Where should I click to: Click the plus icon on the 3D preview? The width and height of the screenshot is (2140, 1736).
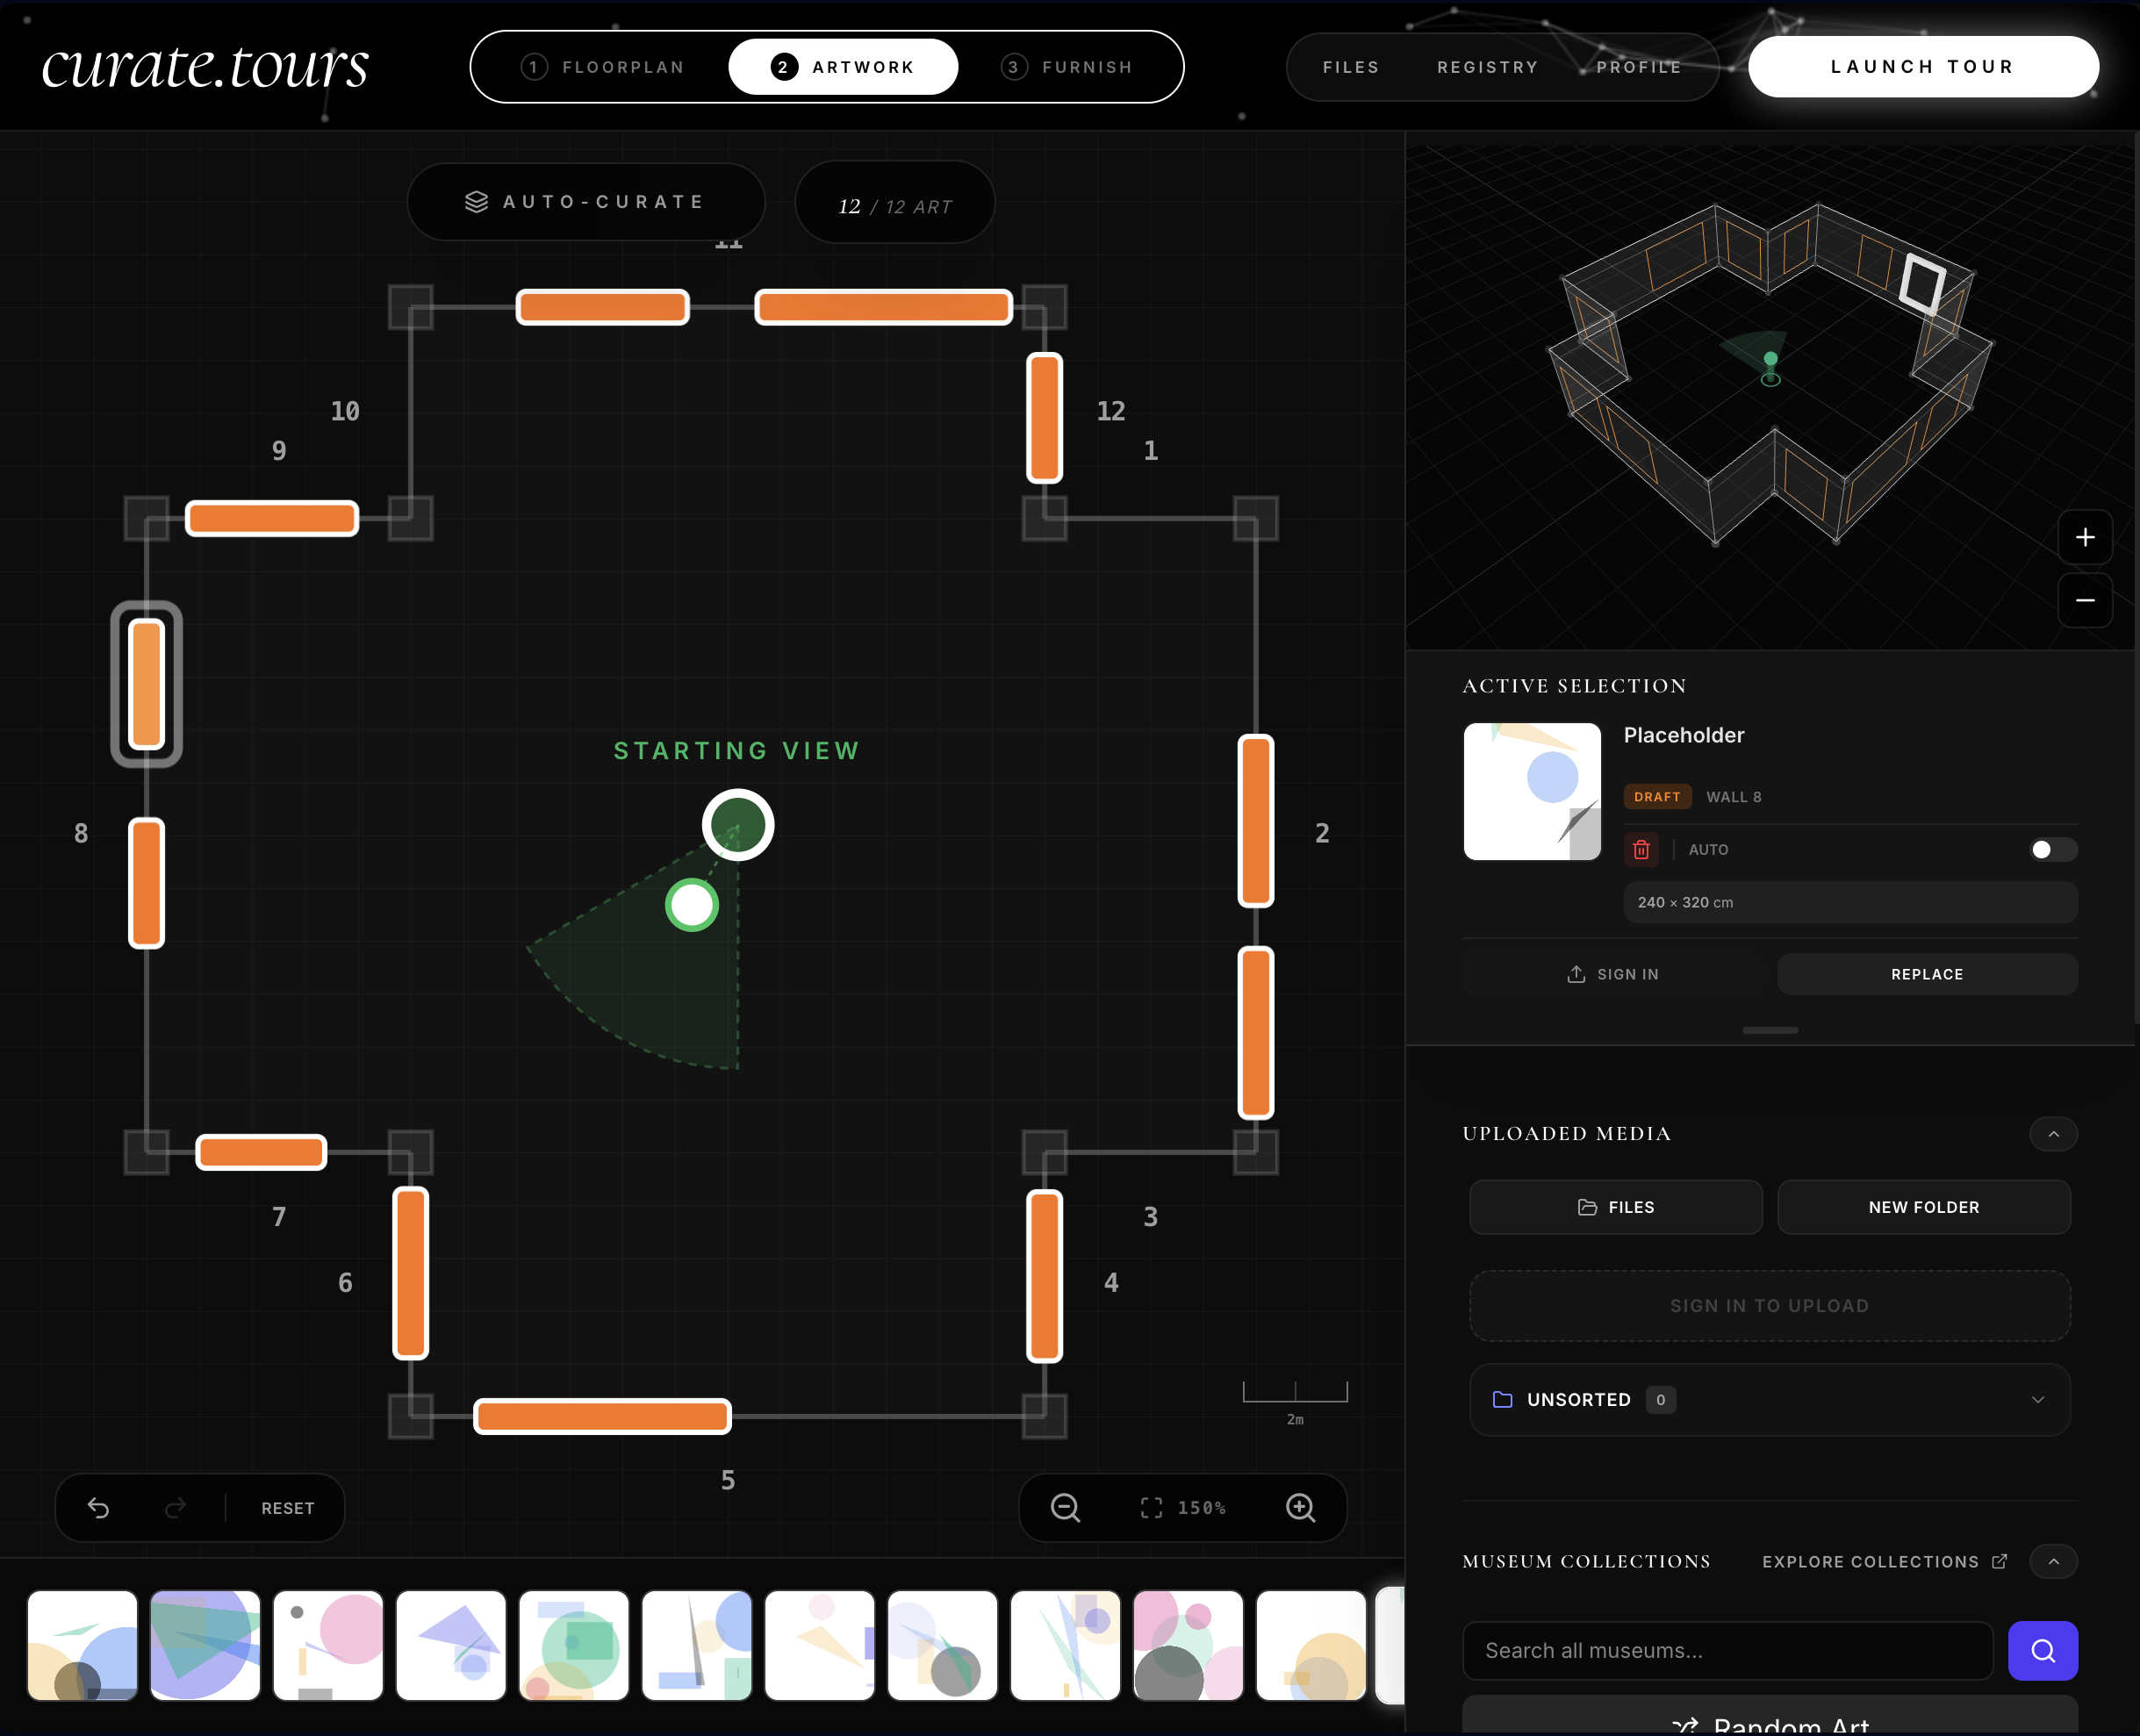(2086, 537)
